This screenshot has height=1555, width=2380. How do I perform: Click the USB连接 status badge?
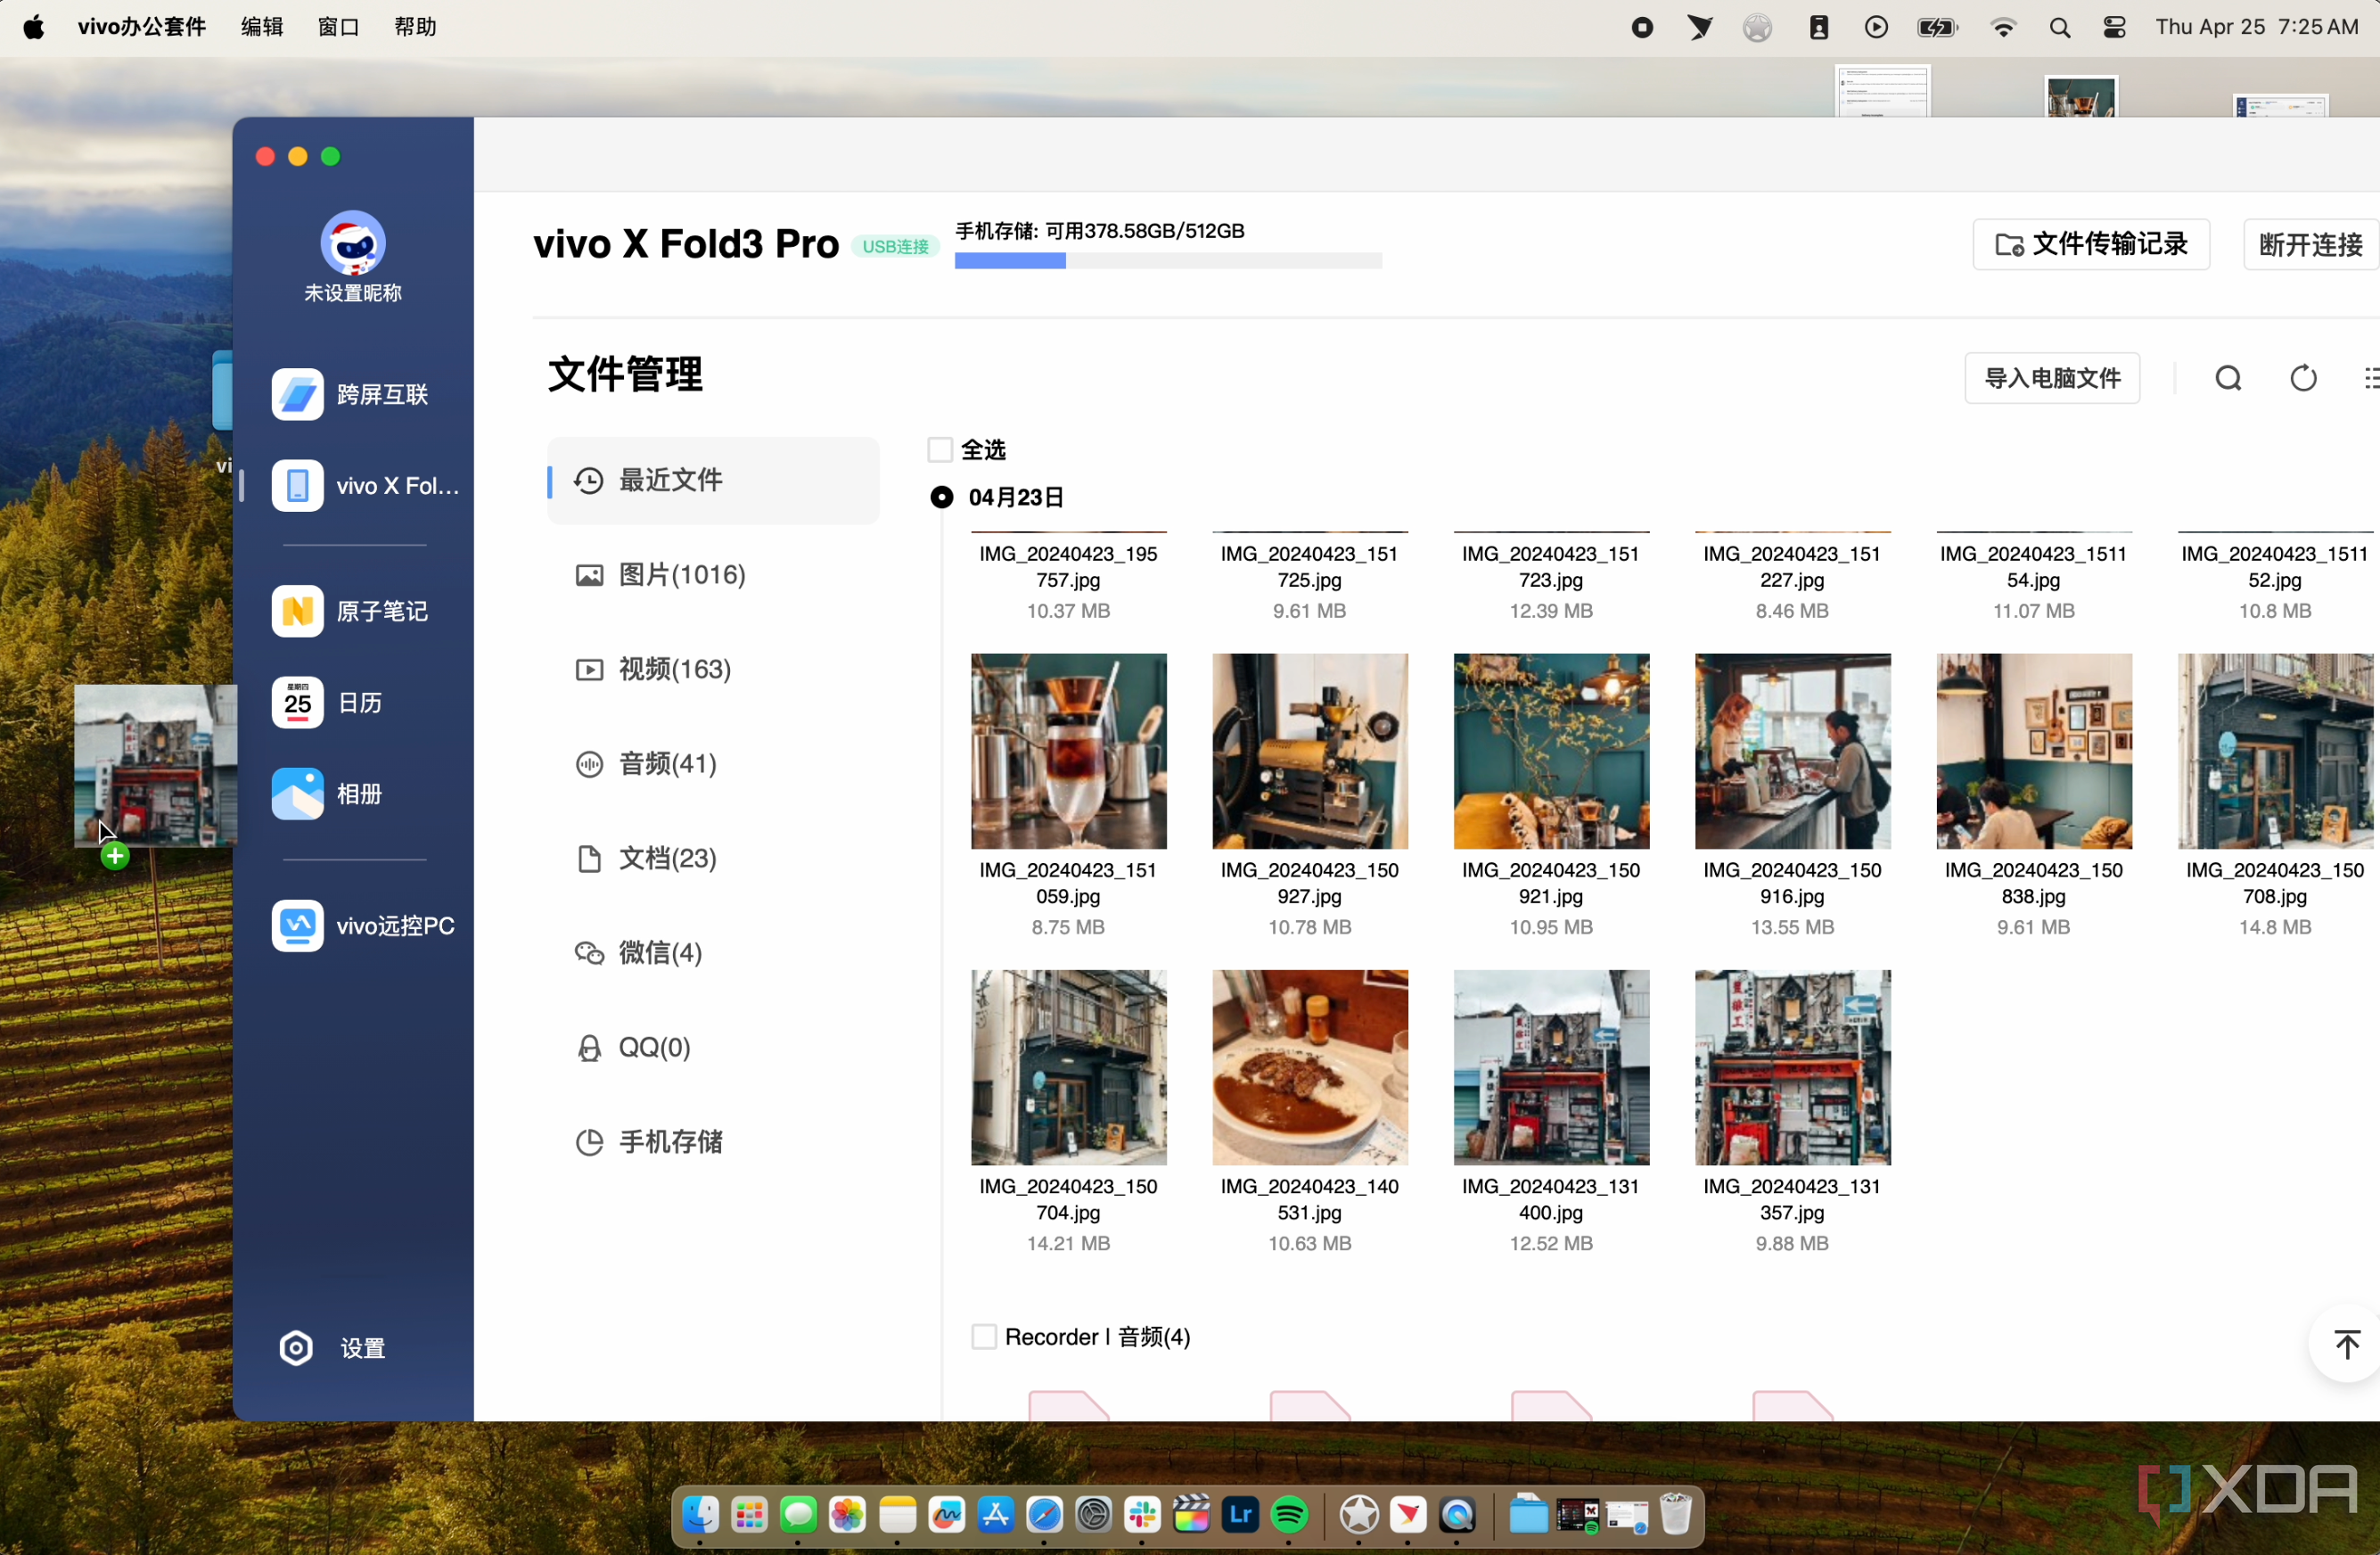[895, 246]
